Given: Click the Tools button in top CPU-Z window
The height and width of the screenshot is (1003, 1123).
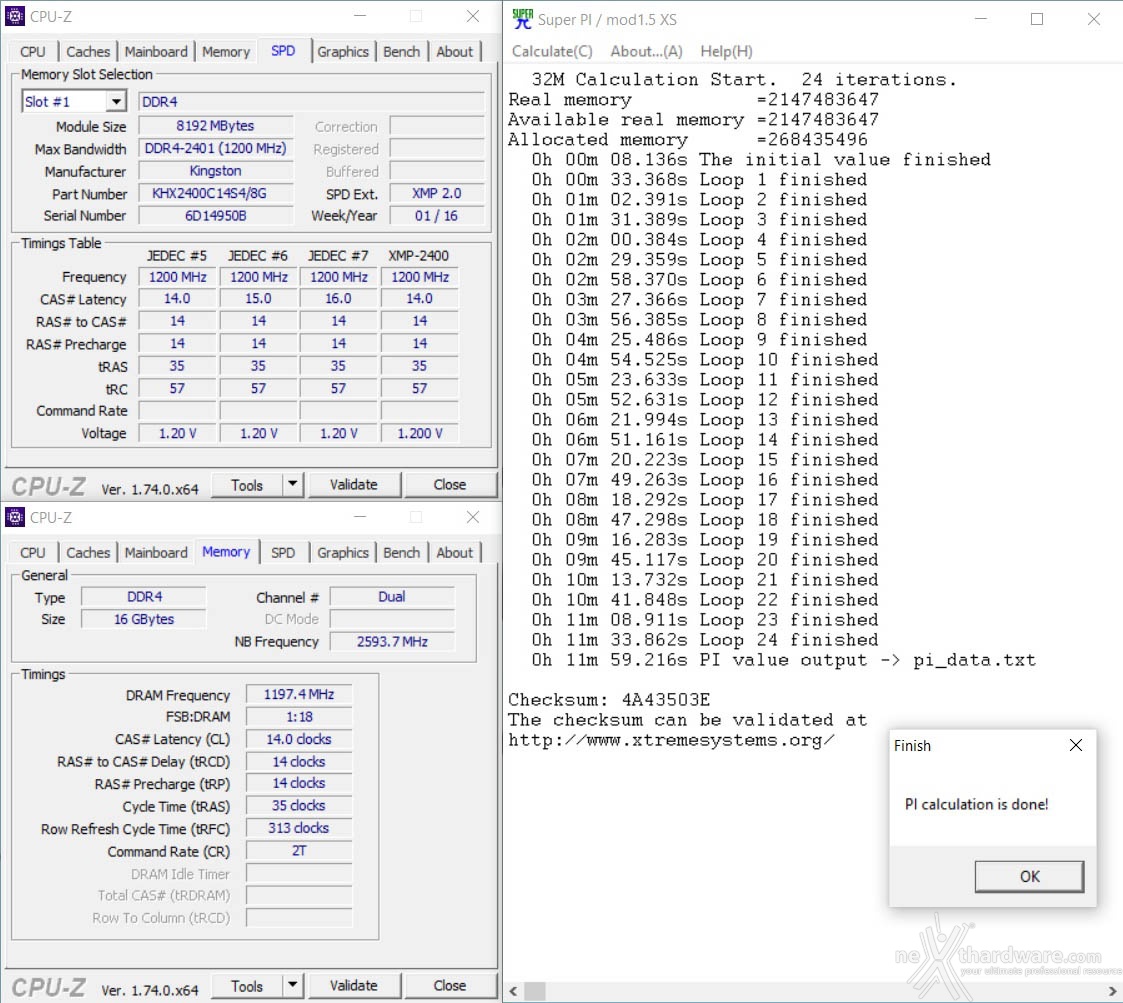Looking at the screenshot, I should [x=247, y=484].
